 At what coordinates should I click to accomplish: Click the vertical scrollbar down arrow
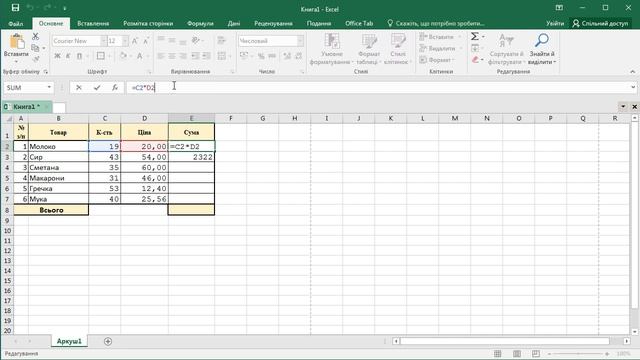[634, 331]
